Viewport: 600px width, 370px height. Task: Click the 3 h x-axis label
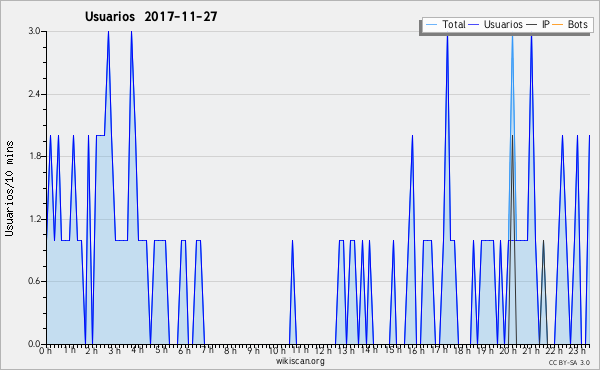click(114, 350)
